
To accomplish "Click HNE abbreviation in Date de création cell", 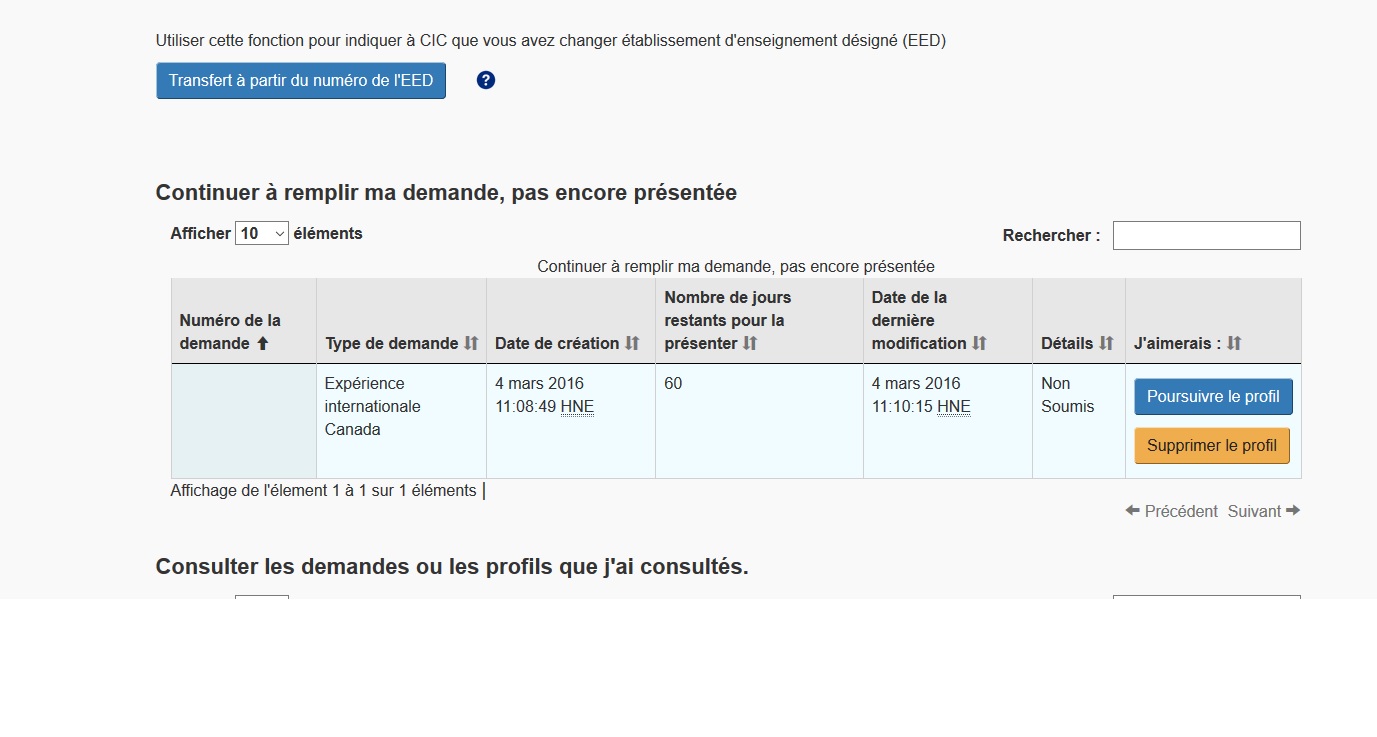I will [577, 407].
